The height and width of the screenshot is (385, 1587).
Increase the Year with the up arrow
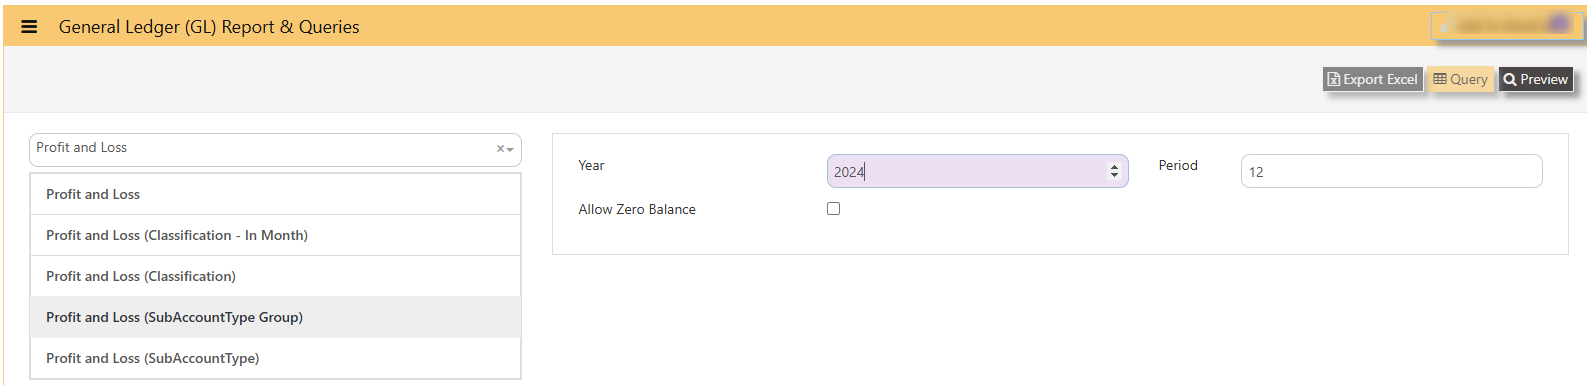(1114, 167)
